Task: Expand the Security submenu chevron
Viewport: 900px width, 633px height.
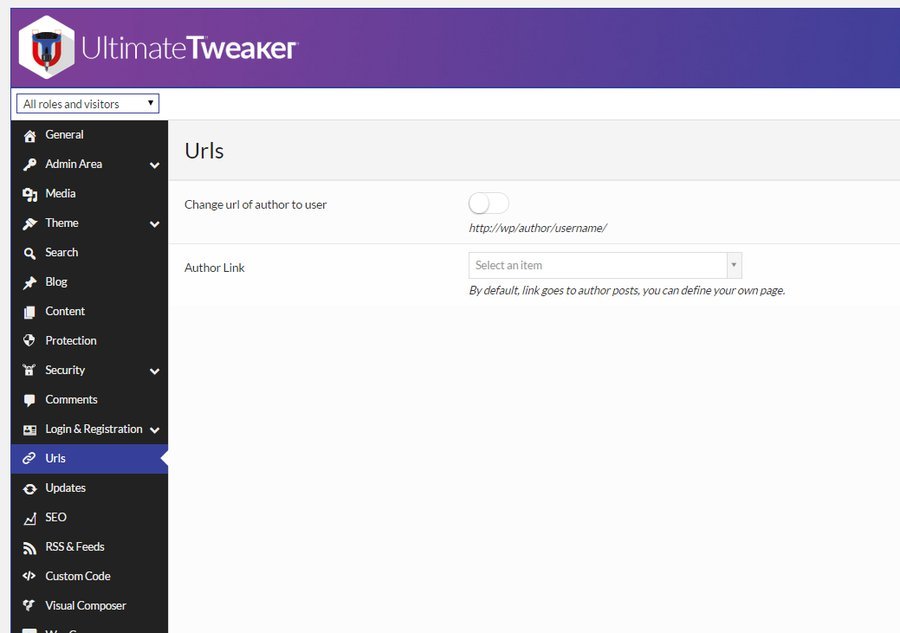Action: click(154, 371)
